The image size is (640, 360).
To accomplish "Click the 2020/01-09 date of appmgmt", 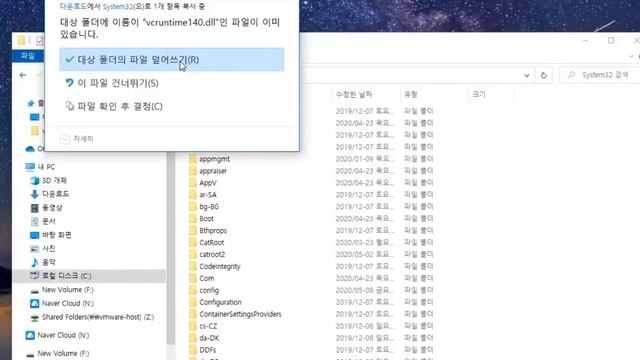I will (365, 159).
